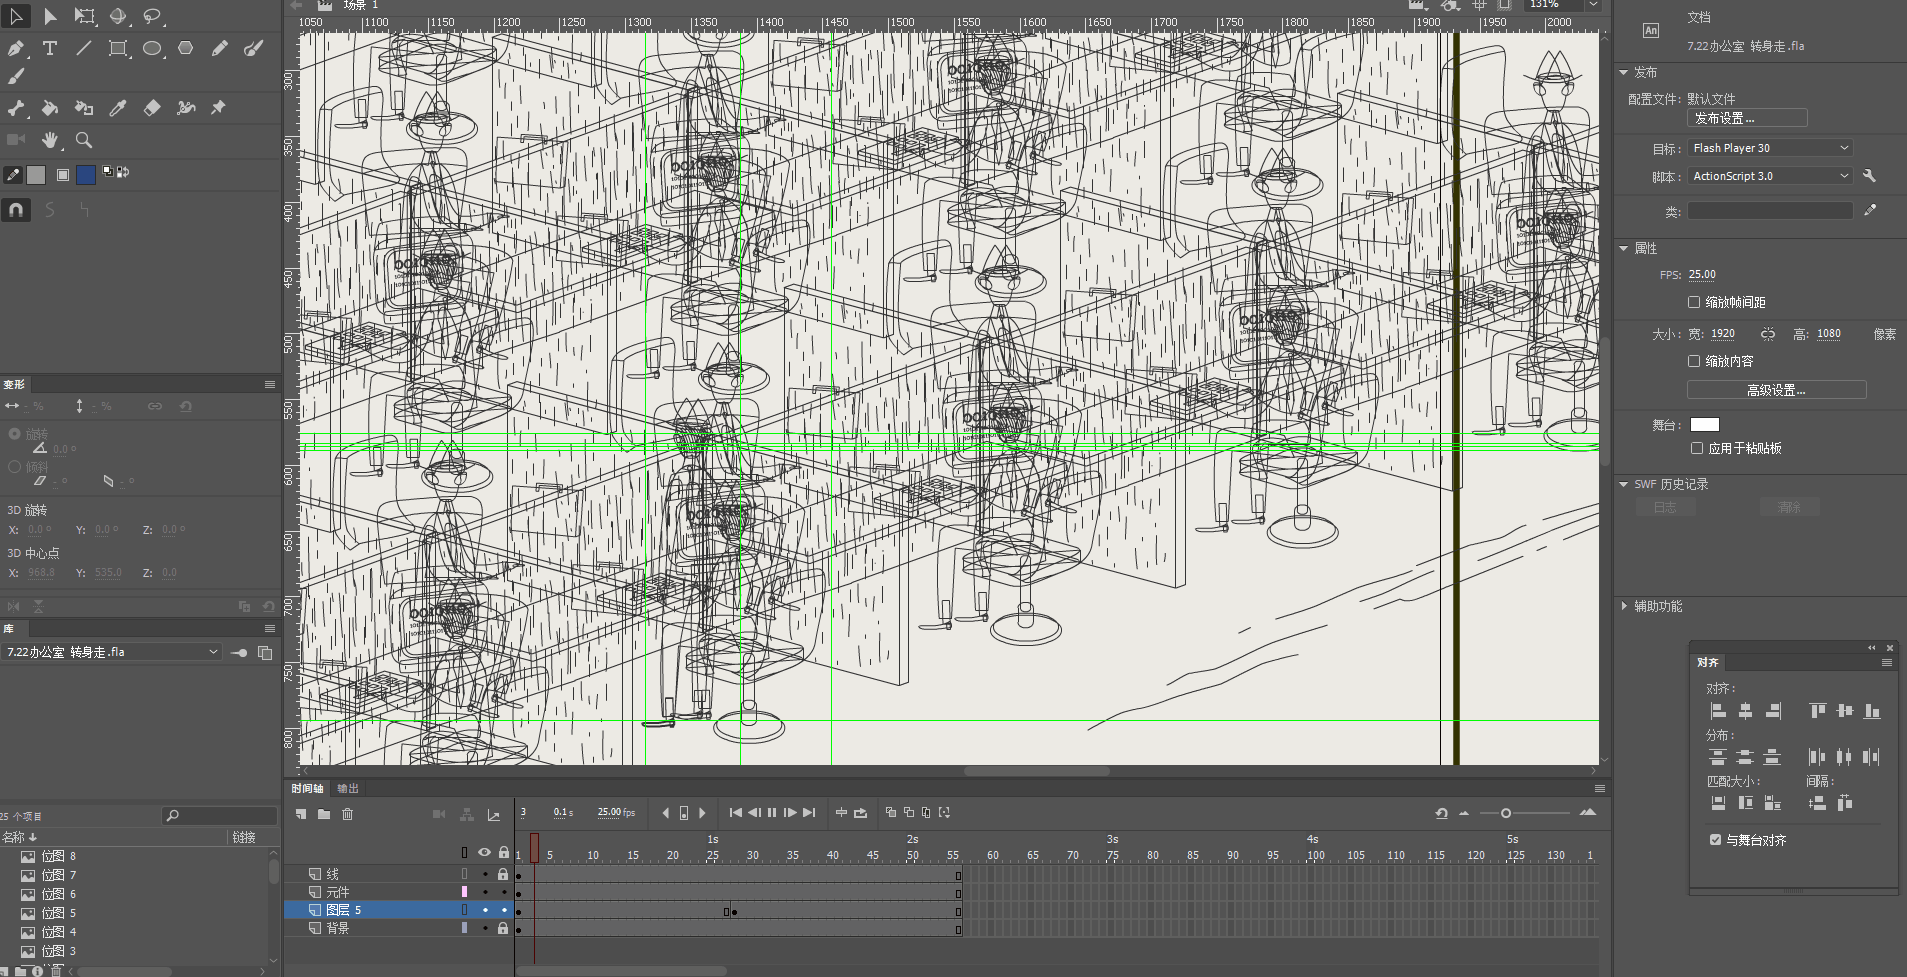The height and width of the screenshot is (977, 1907).
Task: Click the align top edge icon
Action: pos(1818,711)
